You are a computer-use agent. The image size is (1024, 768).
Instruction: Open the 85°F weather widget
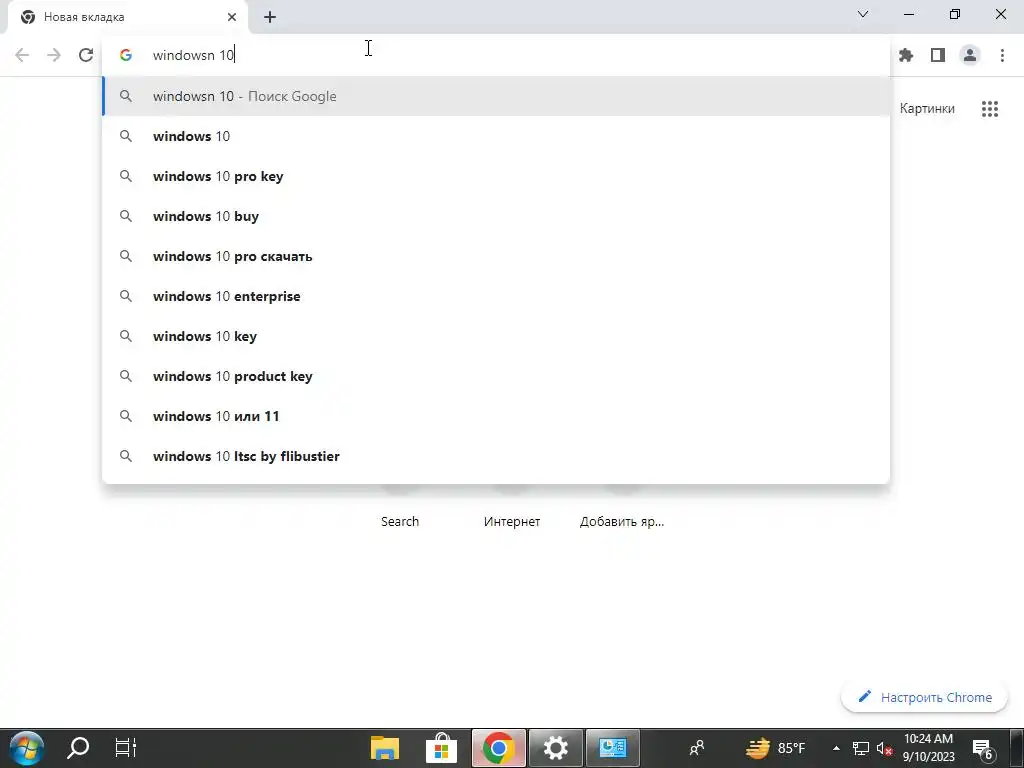[x=776, y=748]
